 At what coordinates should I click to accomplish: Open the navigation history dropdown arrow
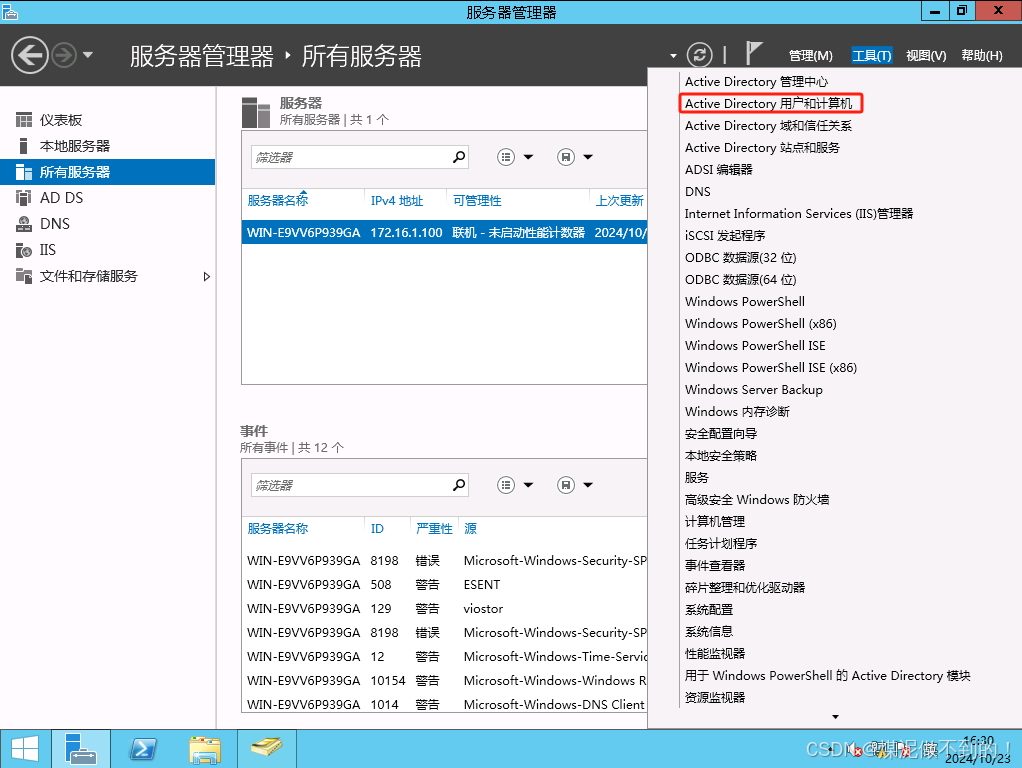[87, 55]
